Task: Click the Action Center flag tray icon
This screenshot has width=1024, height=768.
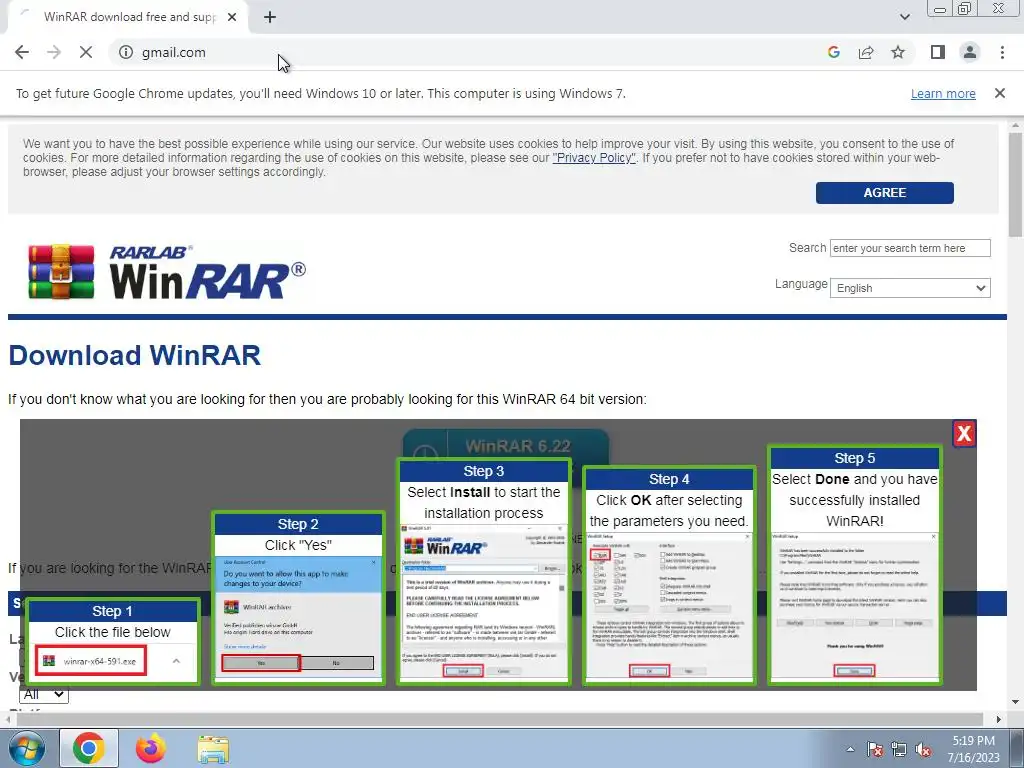Action: 874,749
